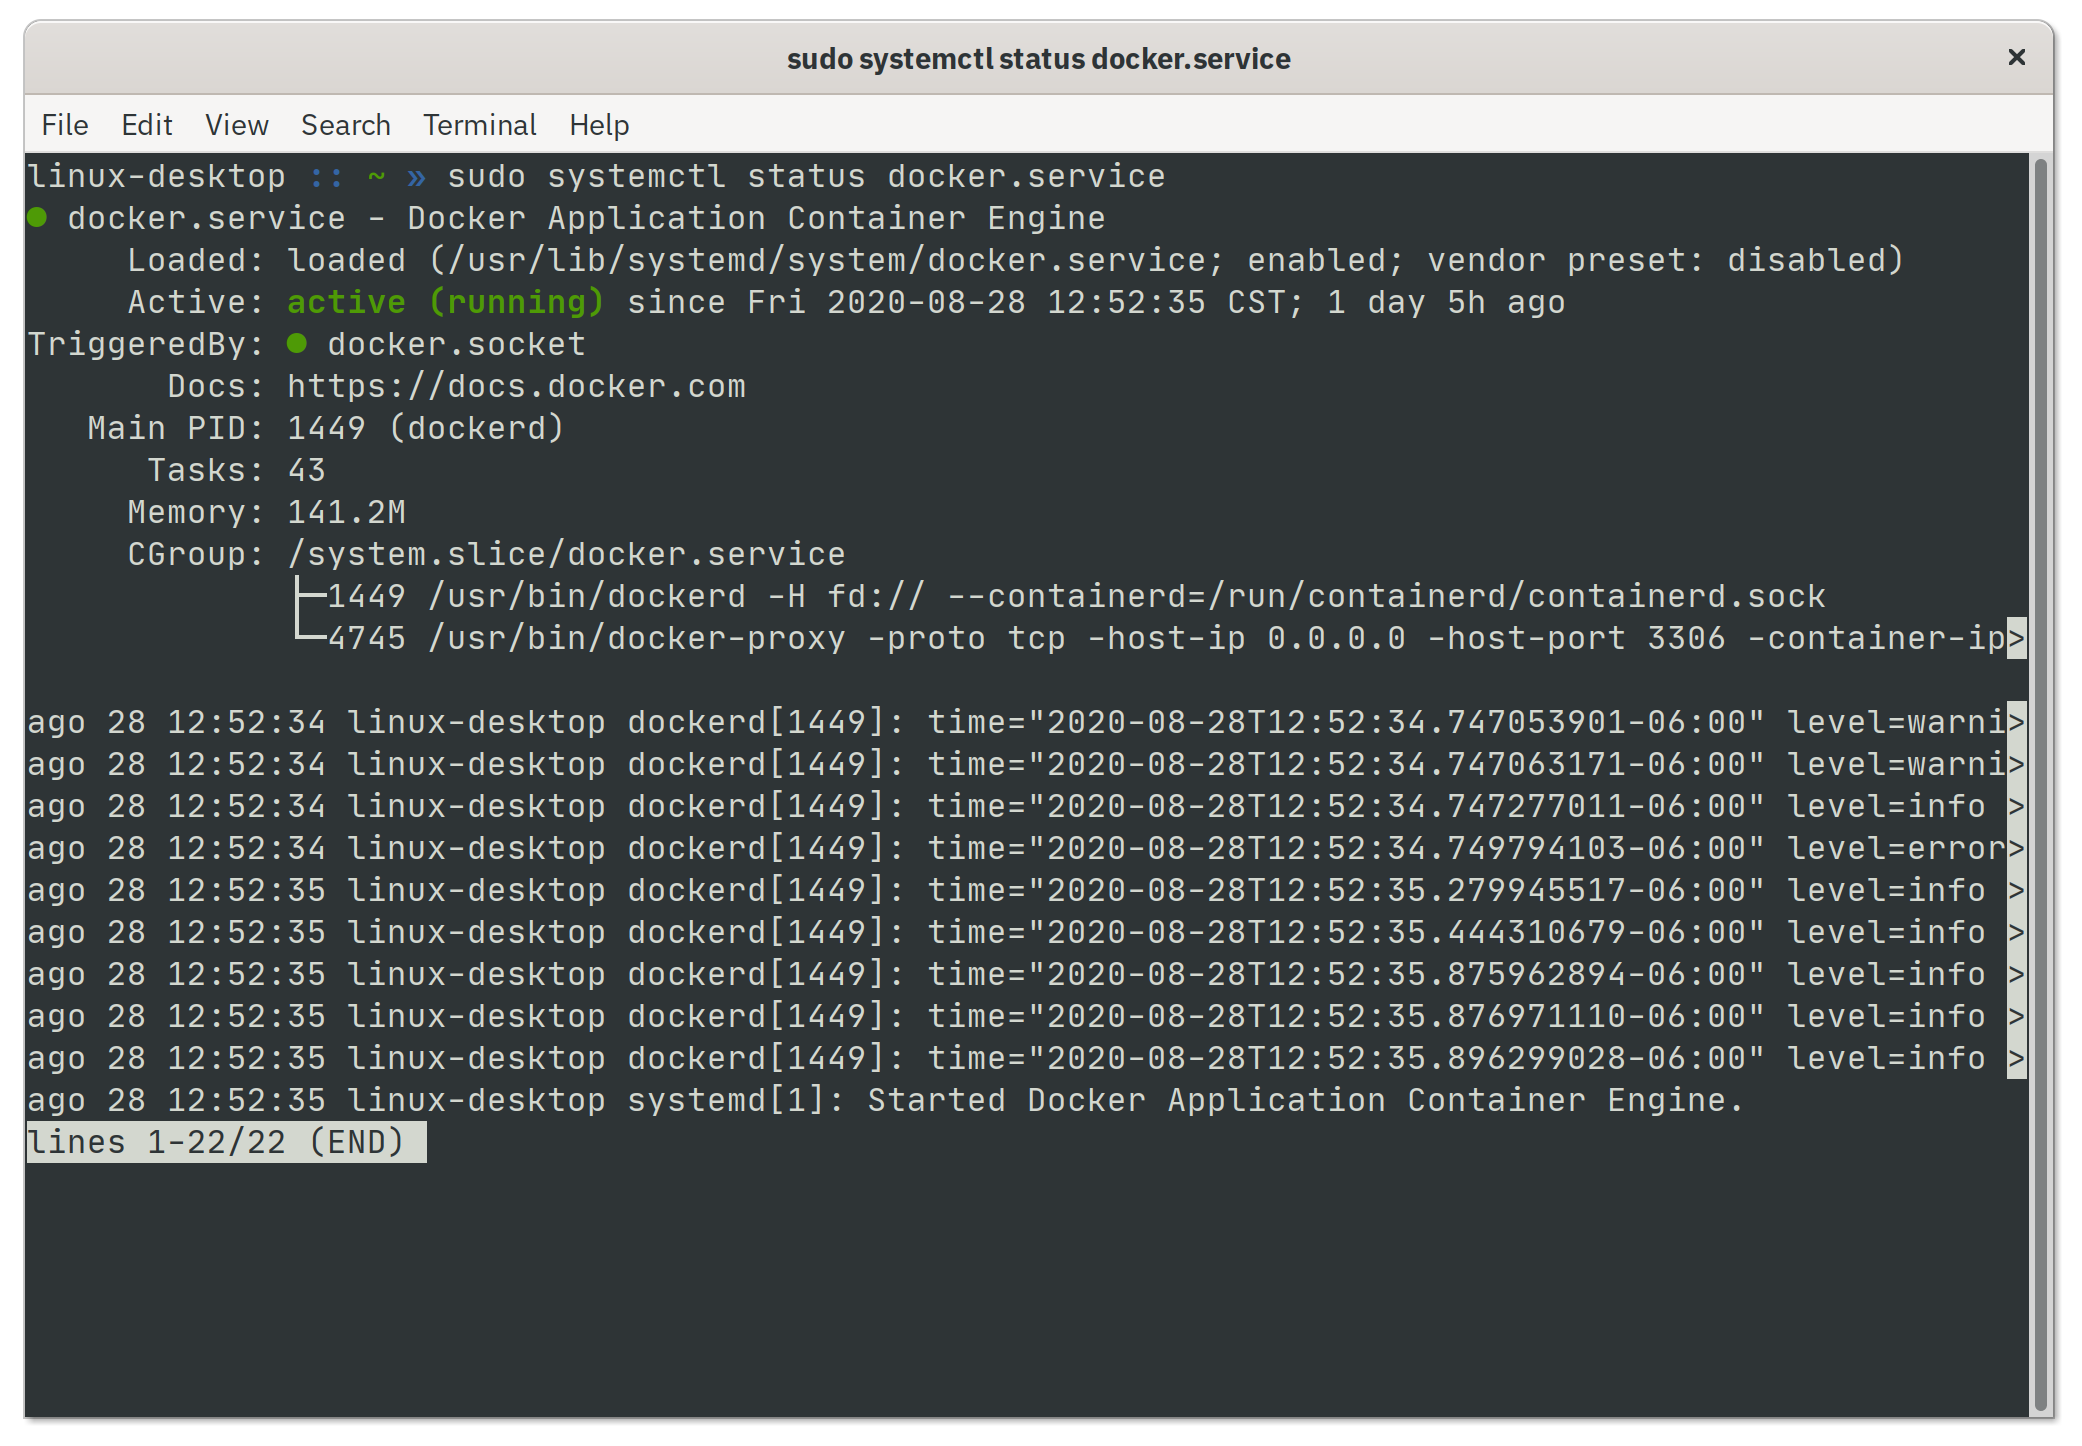Click the log line with timestamp 35.896299028

coord(1017,1058)
